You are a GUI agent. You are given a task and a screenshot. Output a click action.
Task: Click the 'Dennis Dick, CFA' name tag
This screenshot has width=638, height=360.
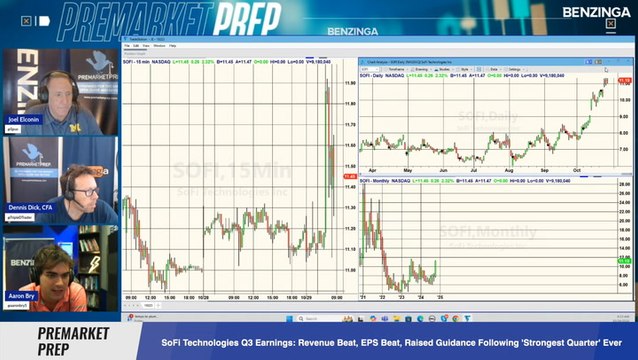tap(30, 207)
